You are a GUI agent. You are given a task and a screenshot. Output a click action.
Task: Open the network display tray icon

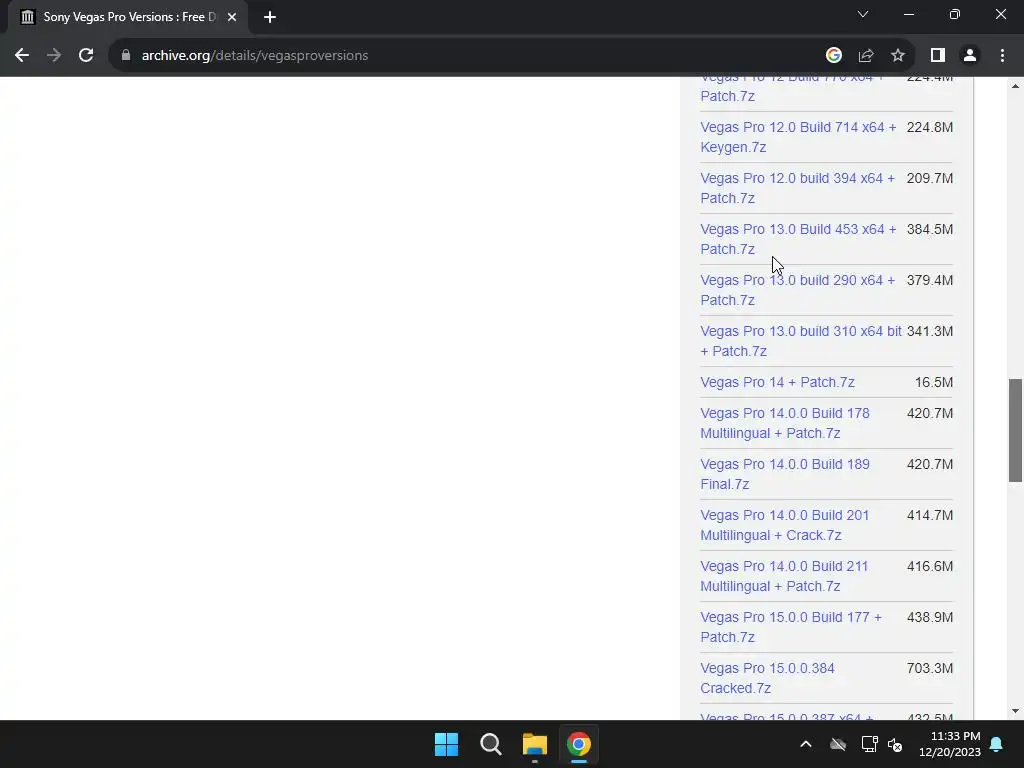[869, 744]
